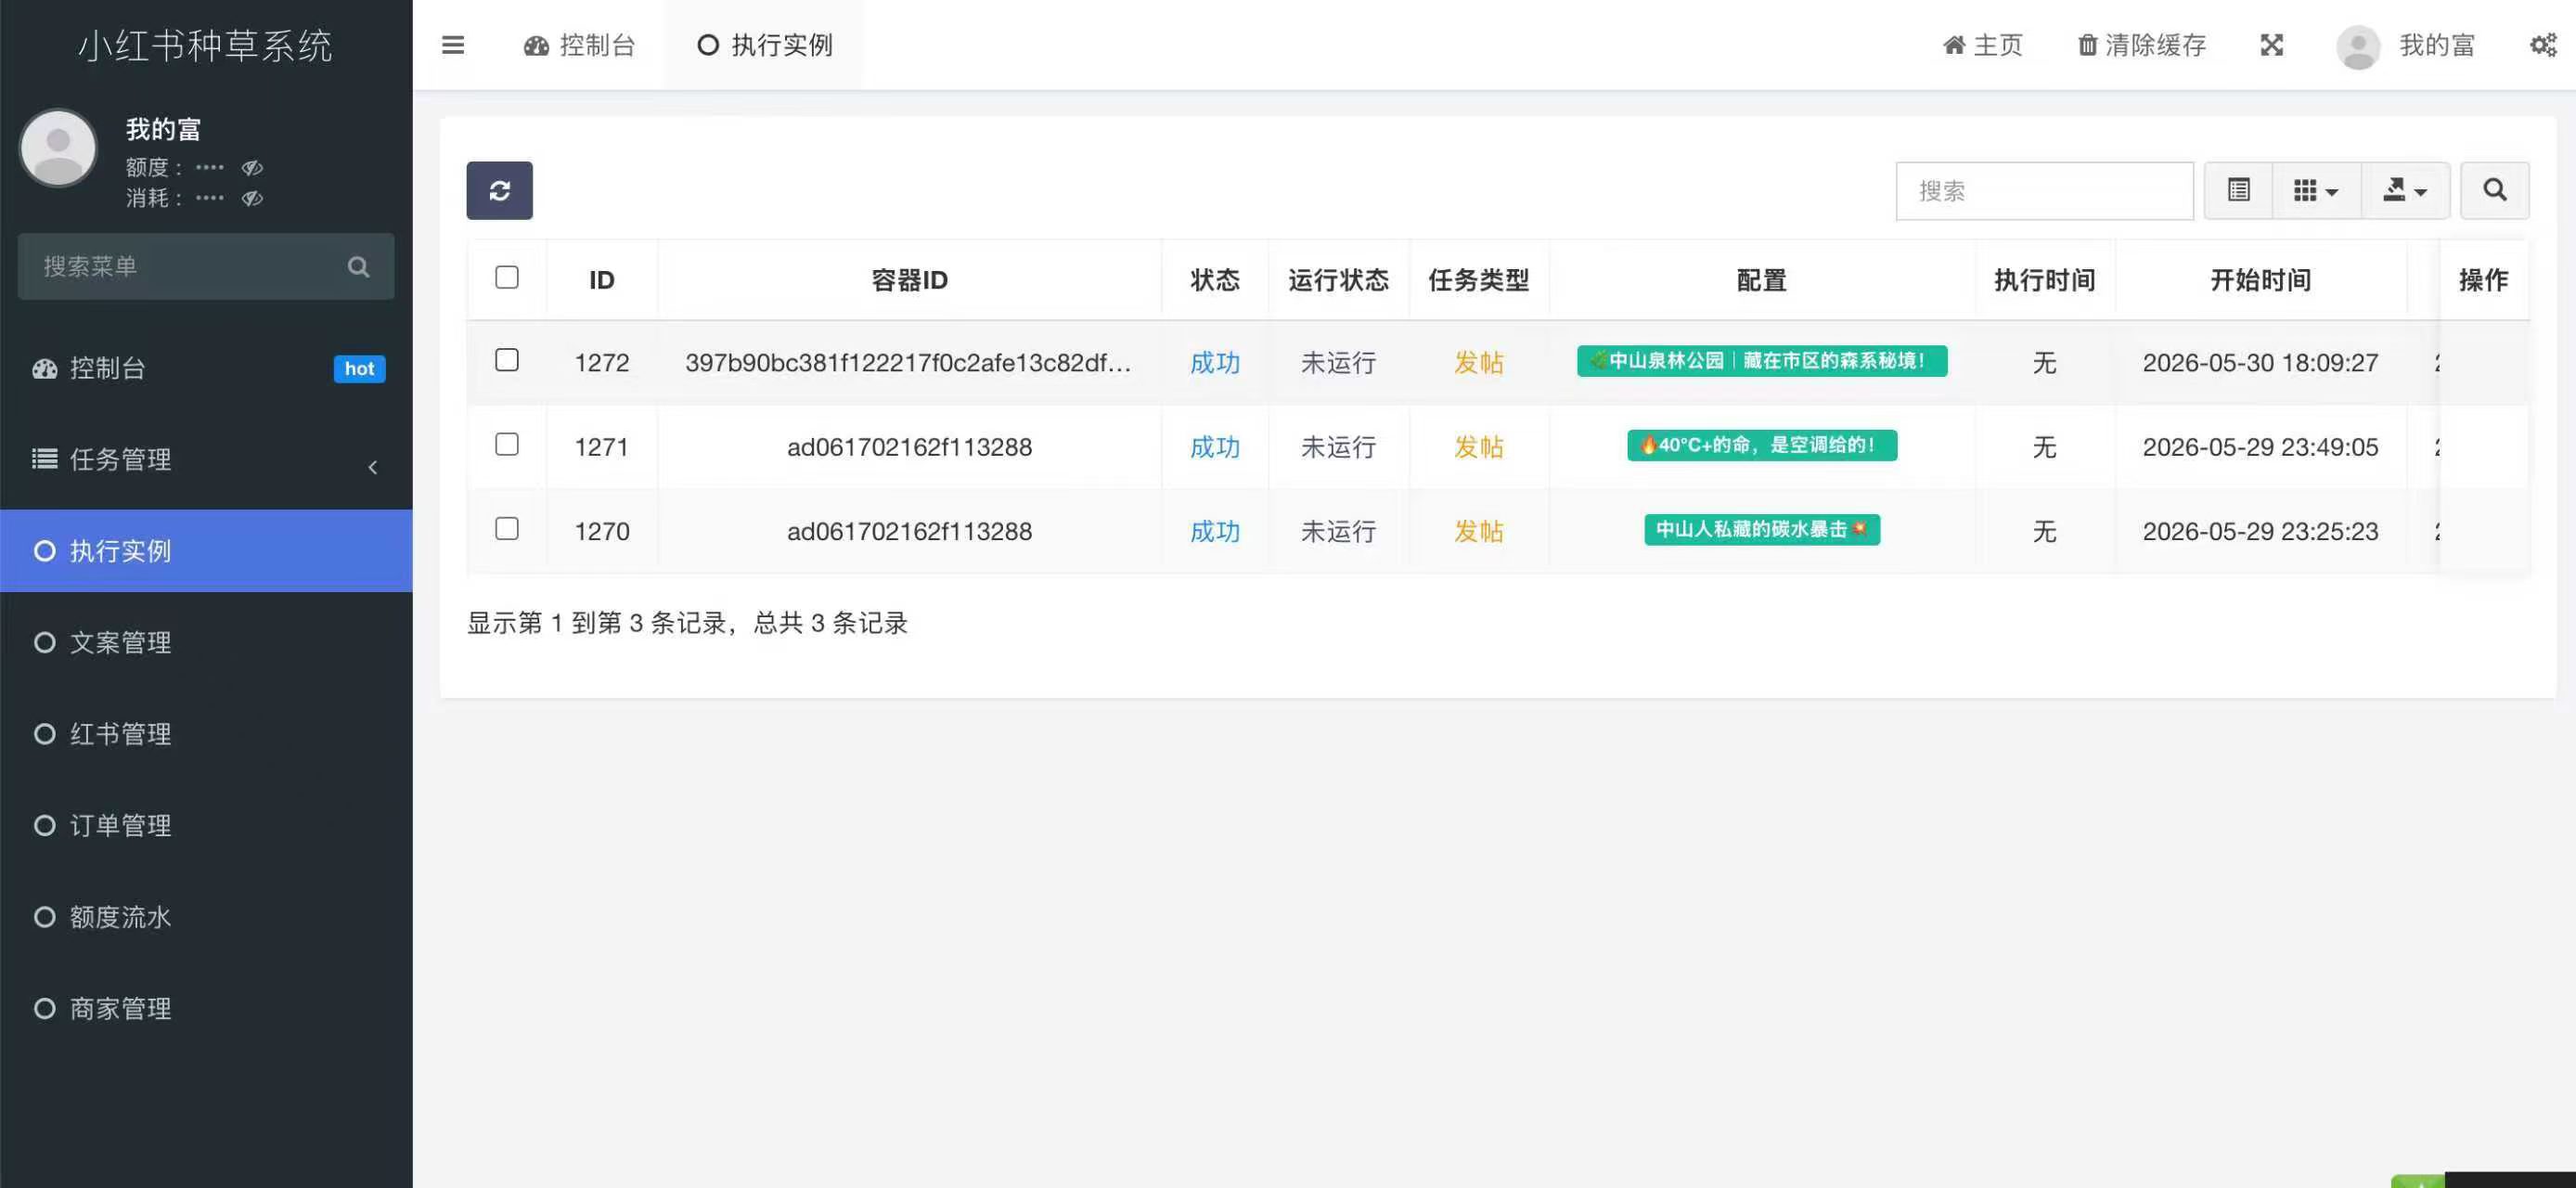Go to 主页 home link
This screenshot has height=1188, width=2576.
(1982, 45)
